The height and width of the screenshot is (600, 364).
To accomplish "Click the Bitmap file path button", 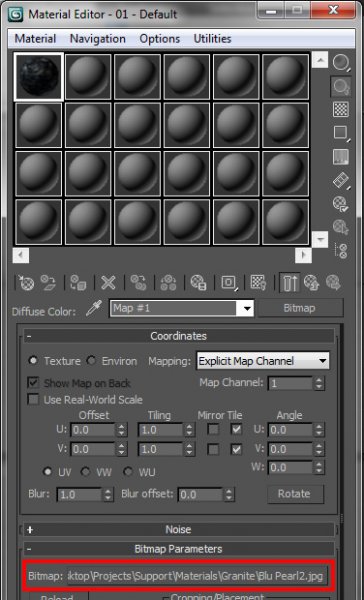I will point(197,576).
